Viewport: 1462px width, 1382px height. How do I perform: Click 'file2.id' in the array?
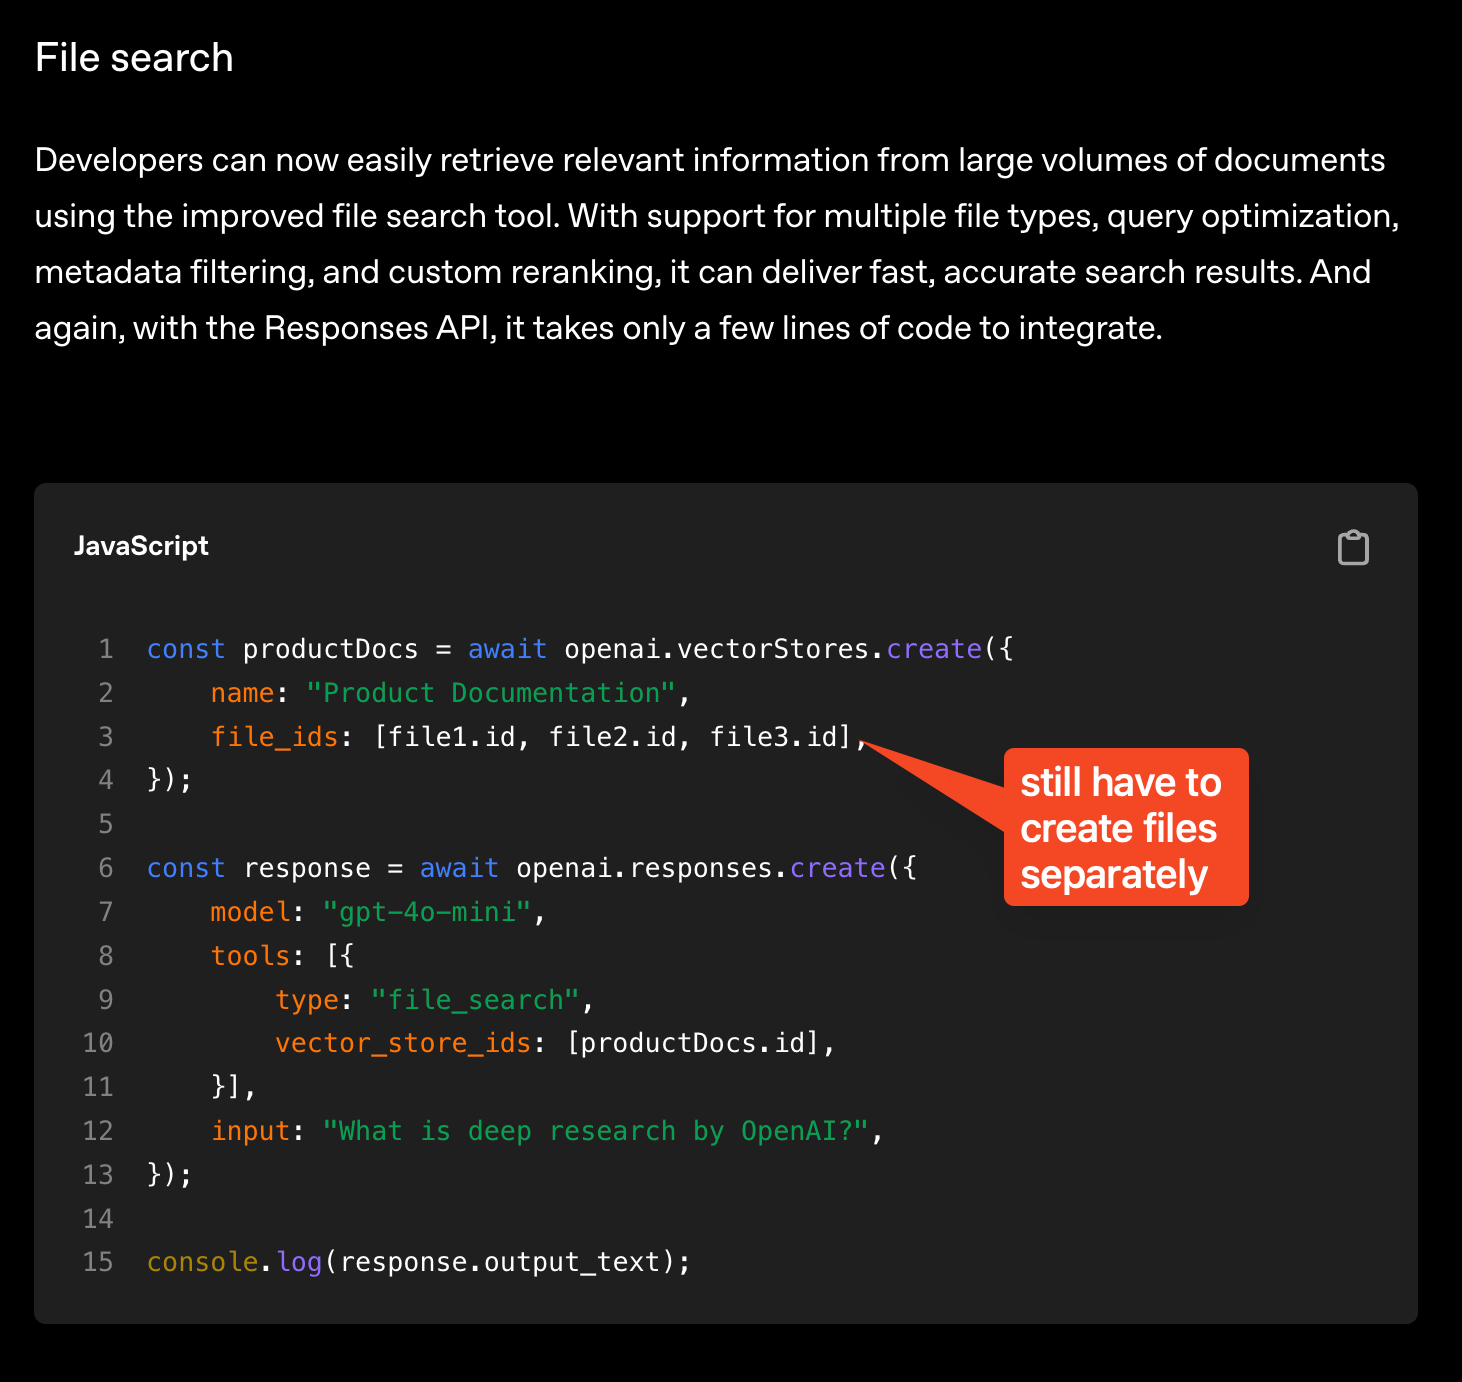(x=613, y=737)
